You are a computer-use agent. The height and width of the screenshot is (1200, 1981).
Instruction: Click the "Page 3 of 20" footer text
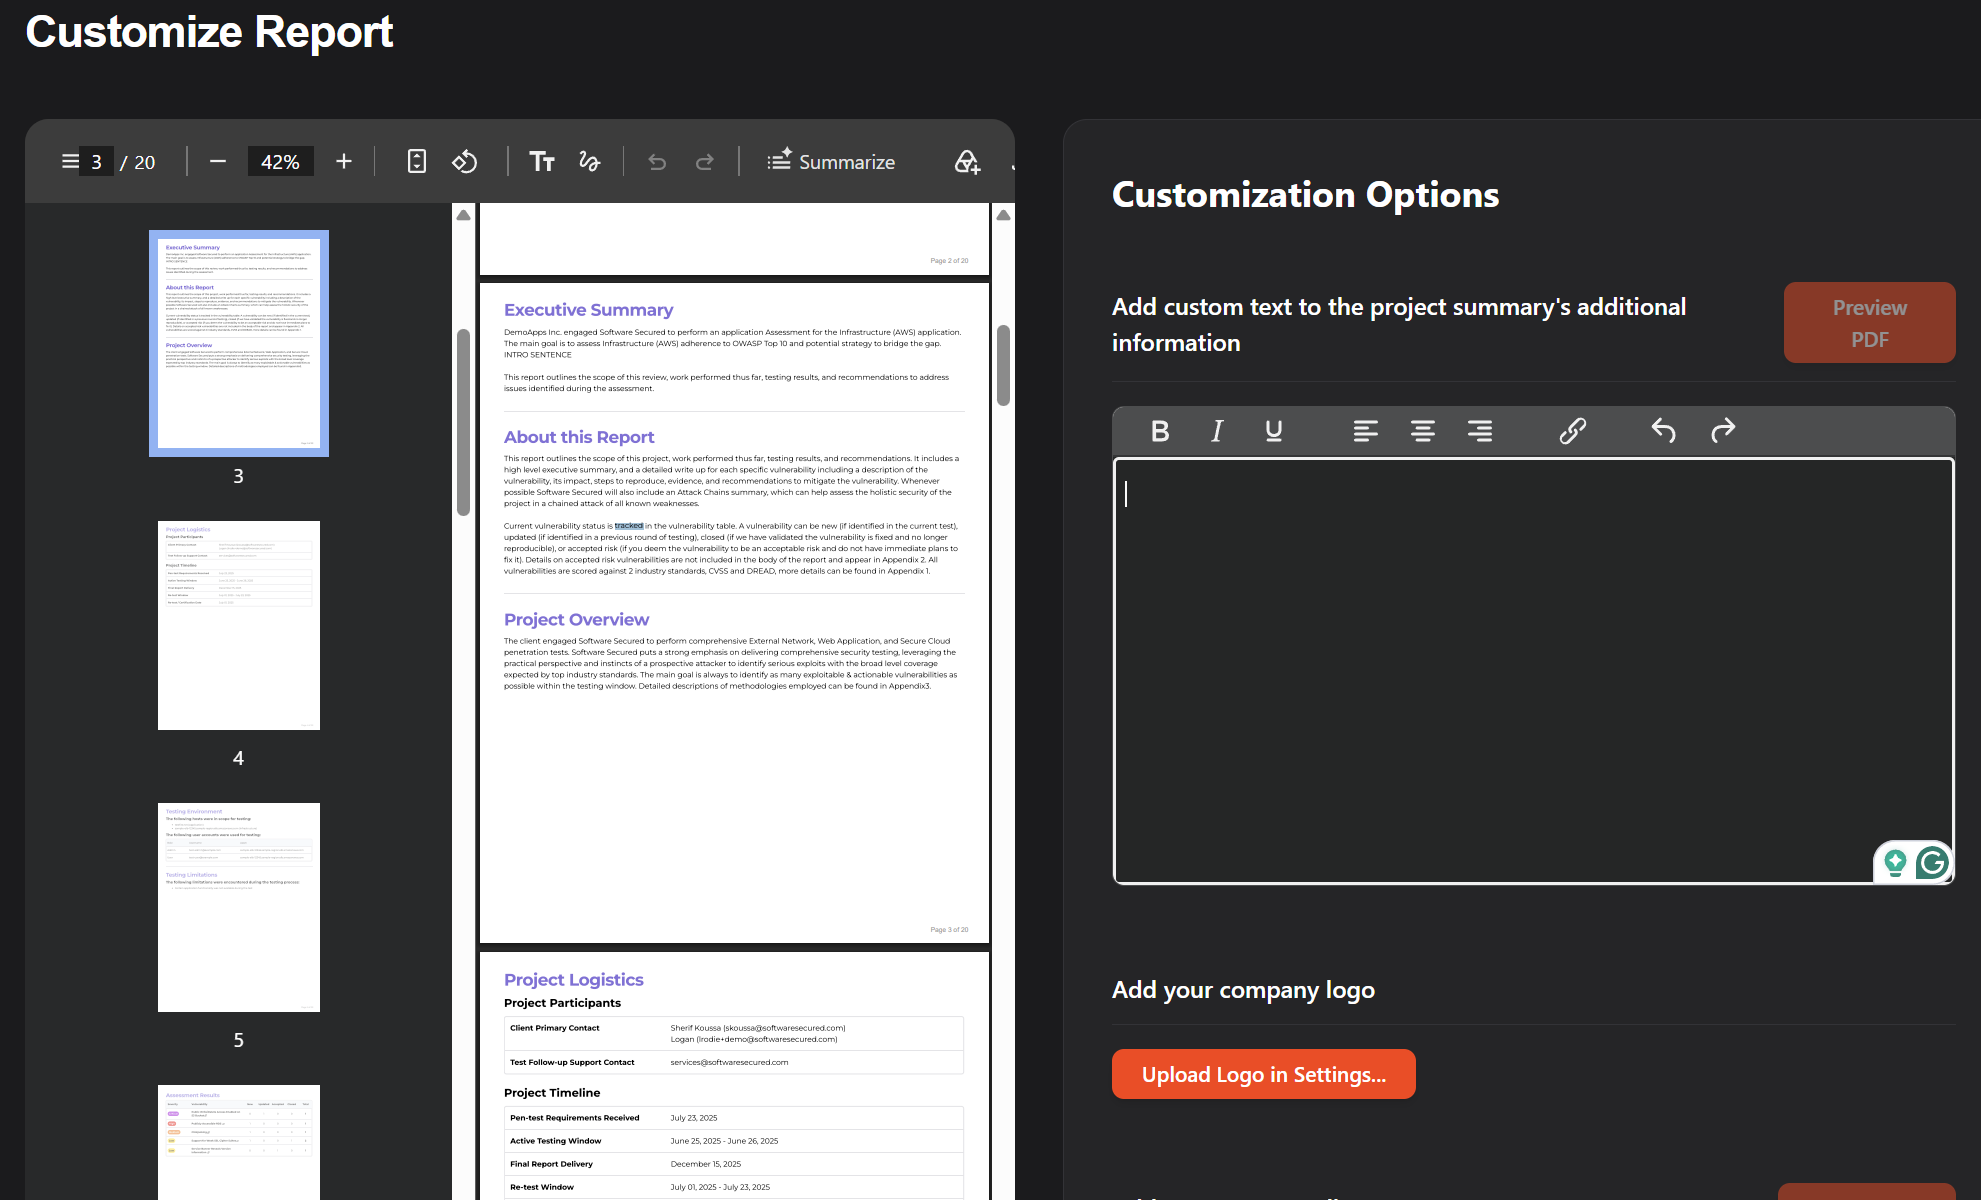(x=949, y=930)
